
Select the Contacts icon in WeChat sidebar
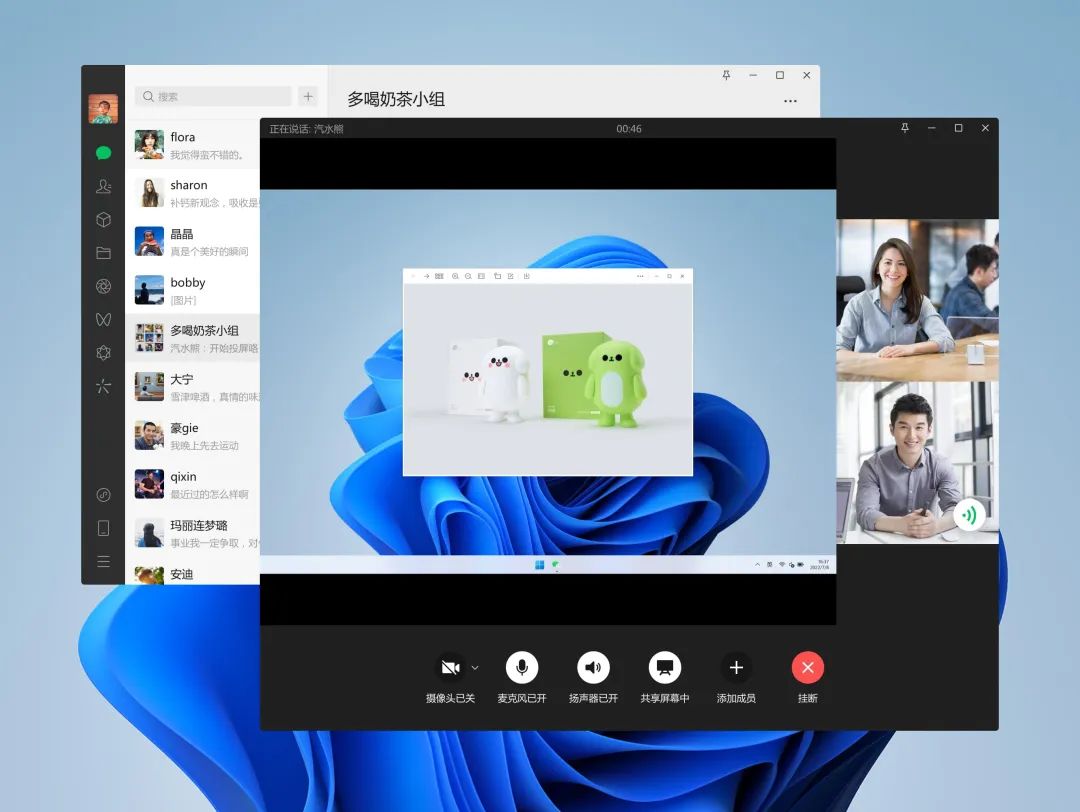click(103, 184)
